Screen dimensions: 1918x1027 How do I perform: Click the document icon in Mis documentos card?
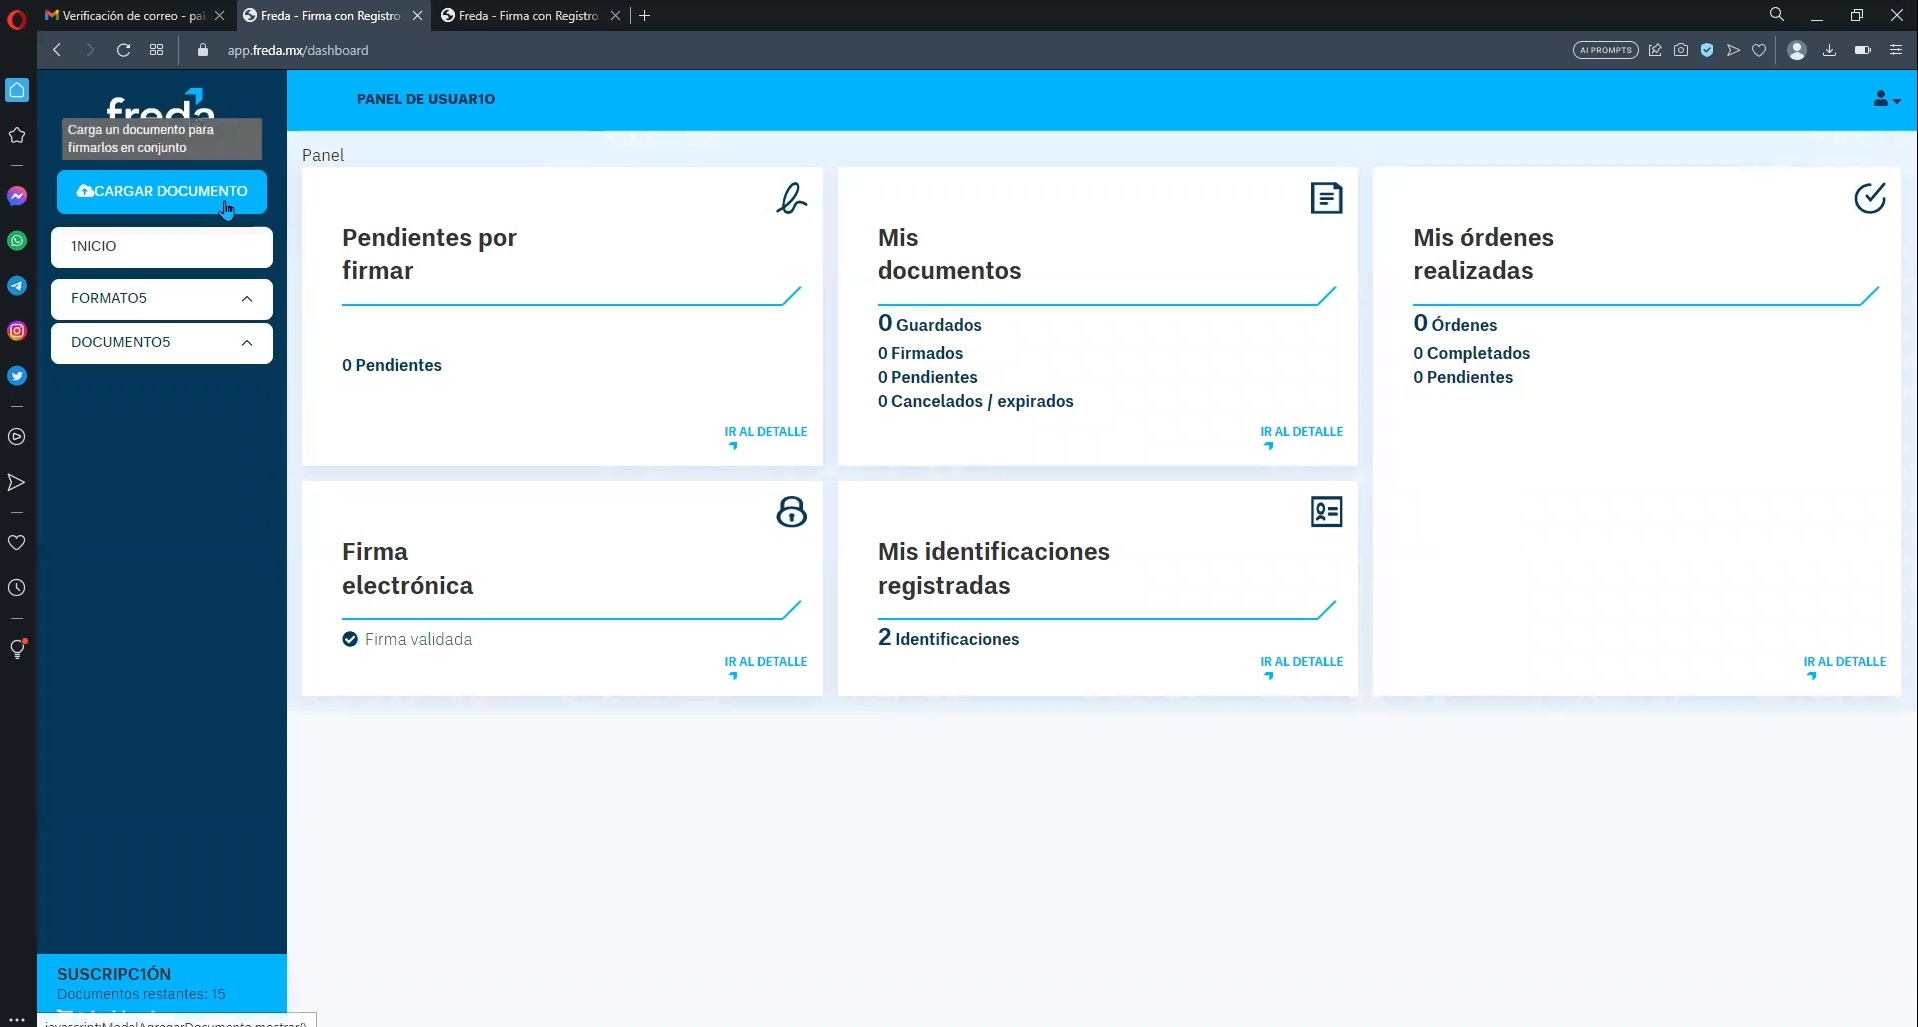(x=1326, y=198)
